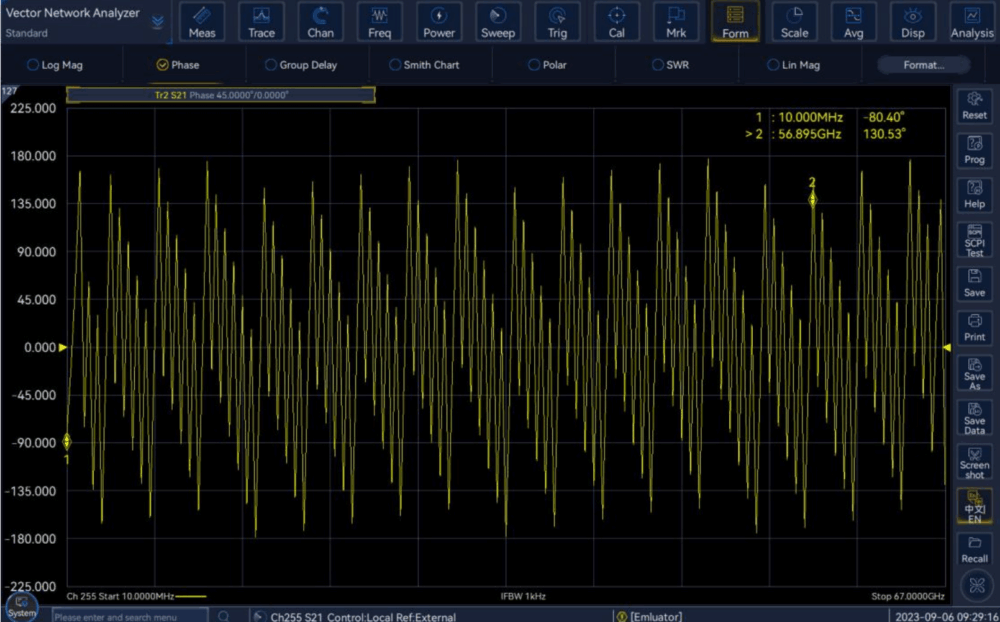This screenshot has height=622, width=1000.
Task: Expand the Vector Network Analyzer mode dropdown
Action: (158, 21)
